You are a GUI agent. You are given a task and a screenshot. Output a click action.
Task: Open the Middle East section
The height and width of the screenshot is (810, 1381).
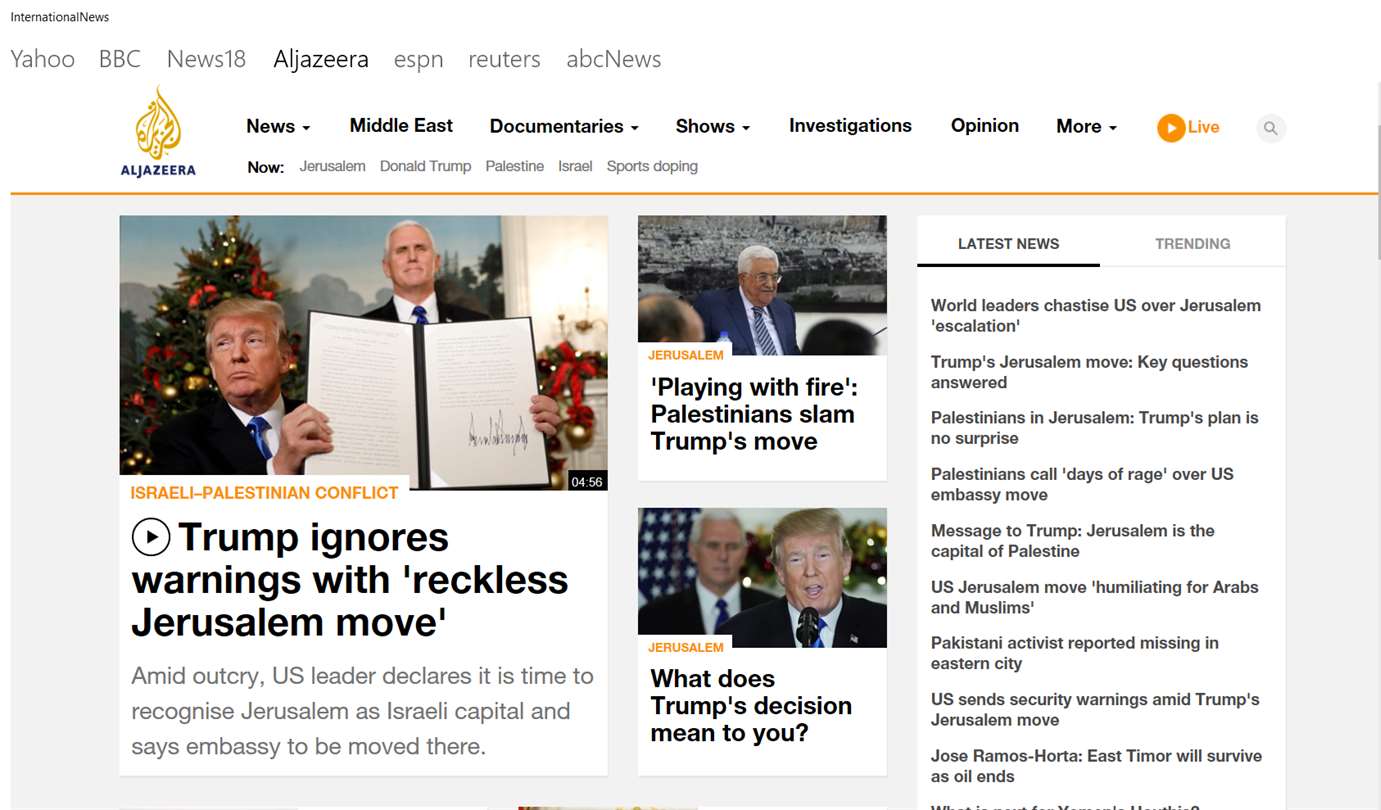[x=401, y=125]
